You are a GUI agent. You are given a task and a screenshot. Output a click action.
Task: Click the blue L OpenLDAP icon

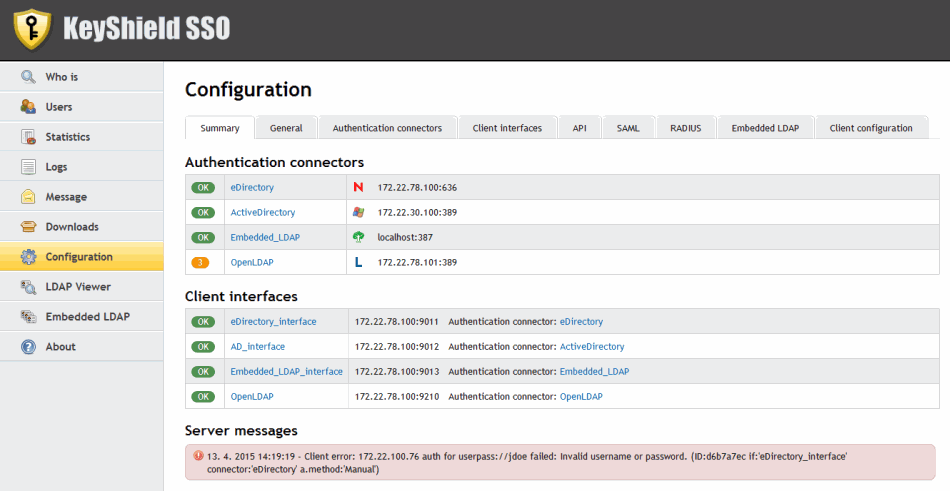tap(359, 262)
